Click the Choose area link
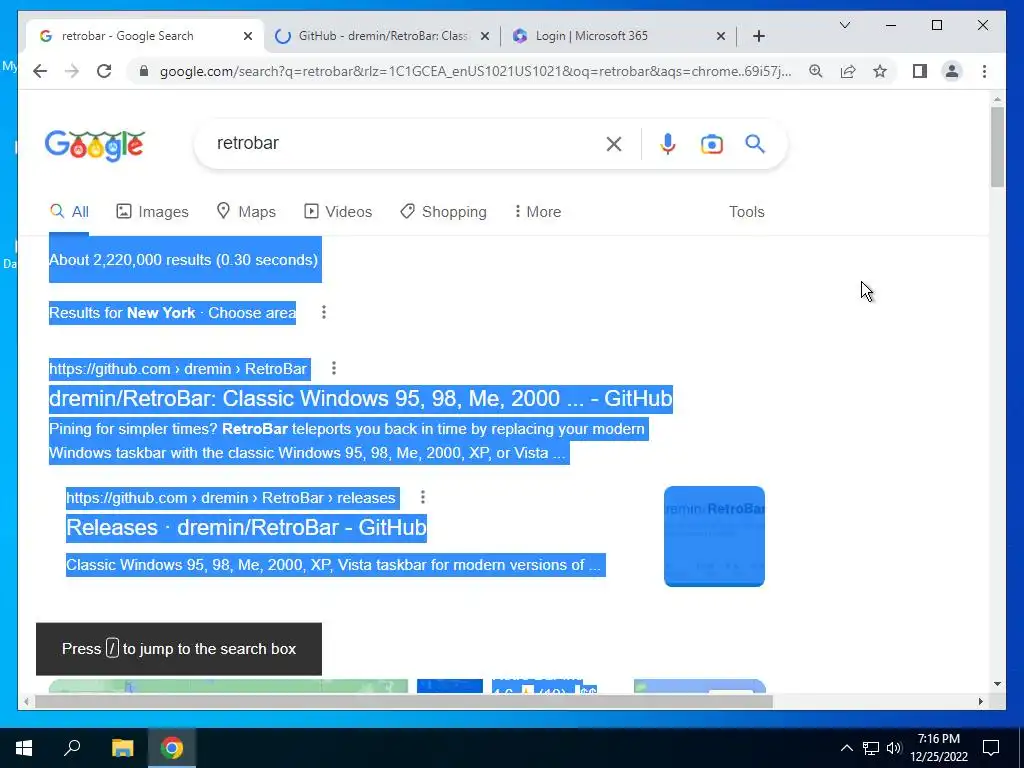Viewport: 1024px width, 768px height. [x=252, y=313]
